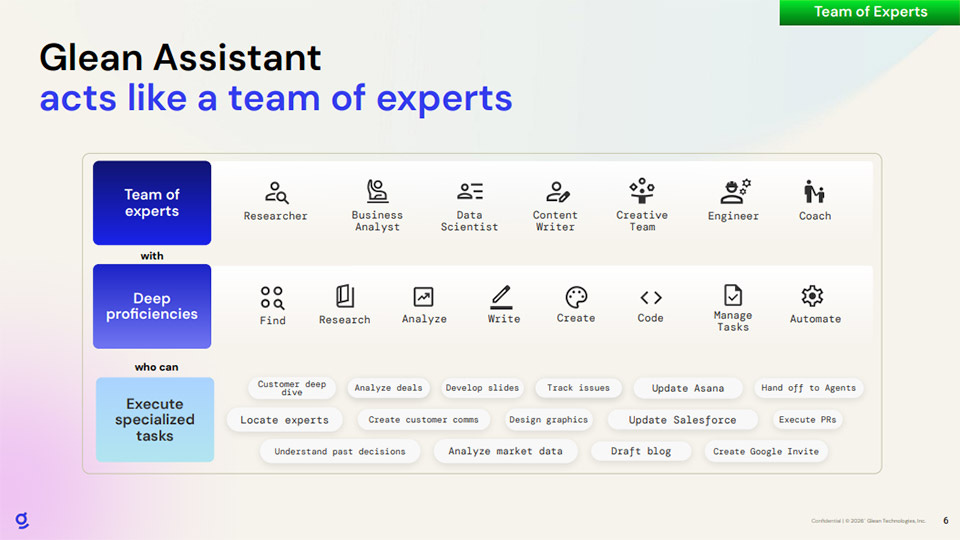Click the Design graphics pill
This screenshot has width=960, height=540.
pos(548,419)
